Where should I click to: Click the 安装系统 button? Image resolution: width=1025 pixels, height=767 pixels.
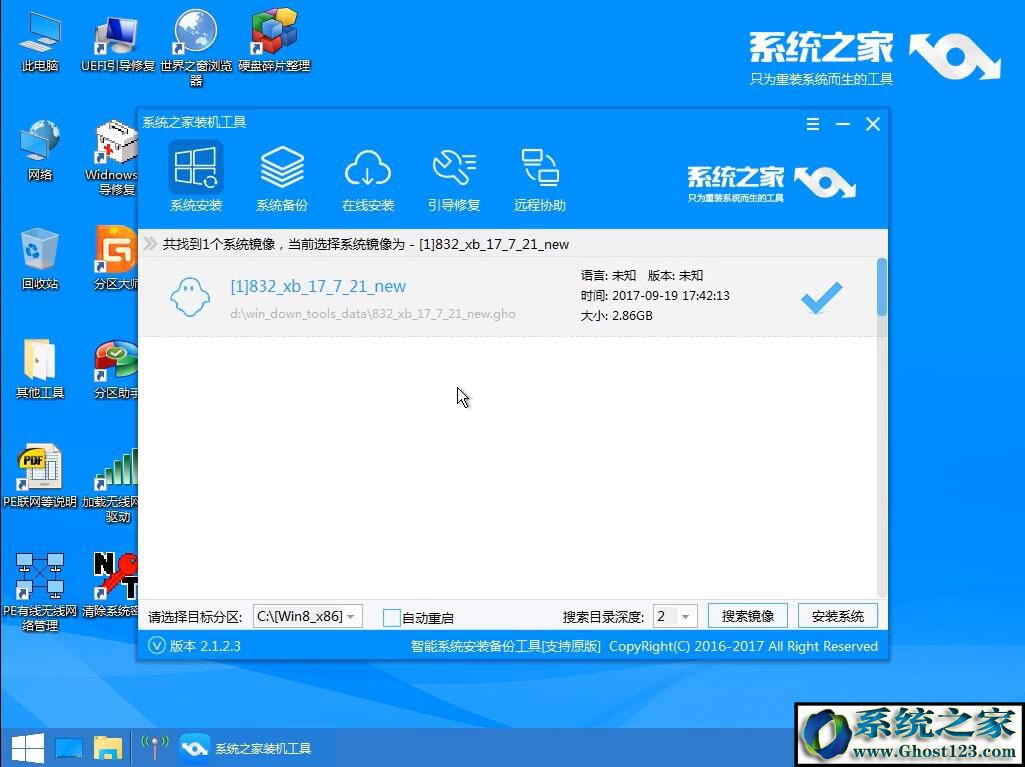tap(837, 616)
